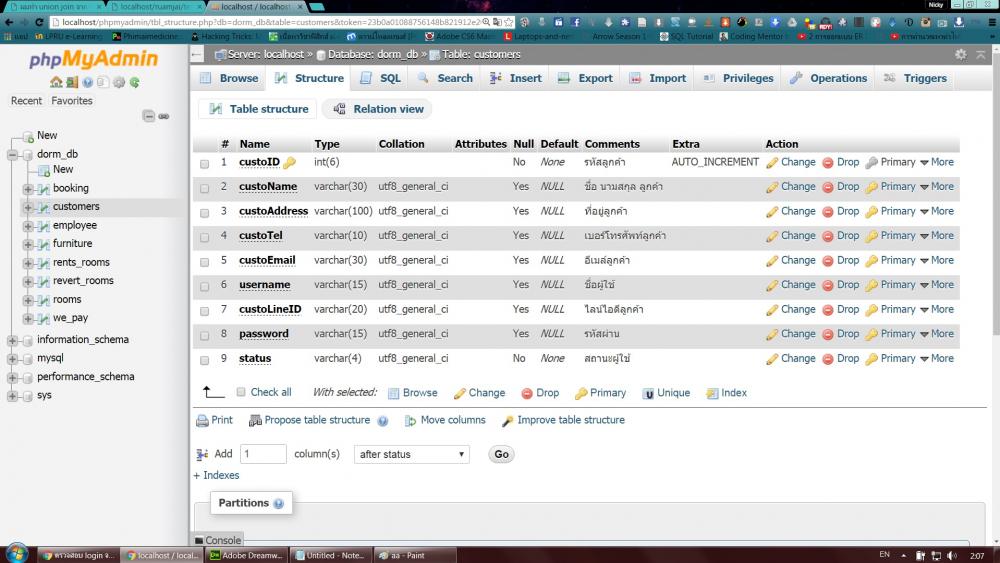The width and height of the screenshot is (1000, 563).
Task: Open the Operations tab
Action: point(828,78)
